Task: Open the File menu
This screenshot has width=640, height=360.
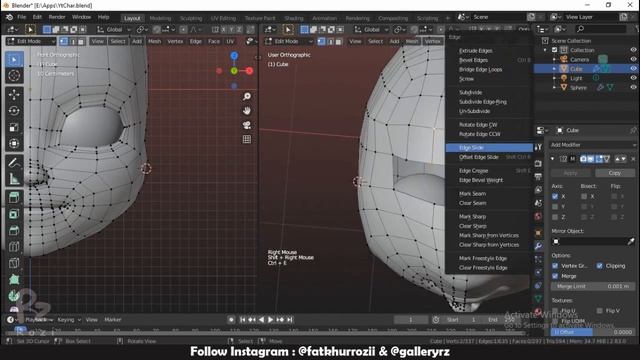Action: (22, 17)
